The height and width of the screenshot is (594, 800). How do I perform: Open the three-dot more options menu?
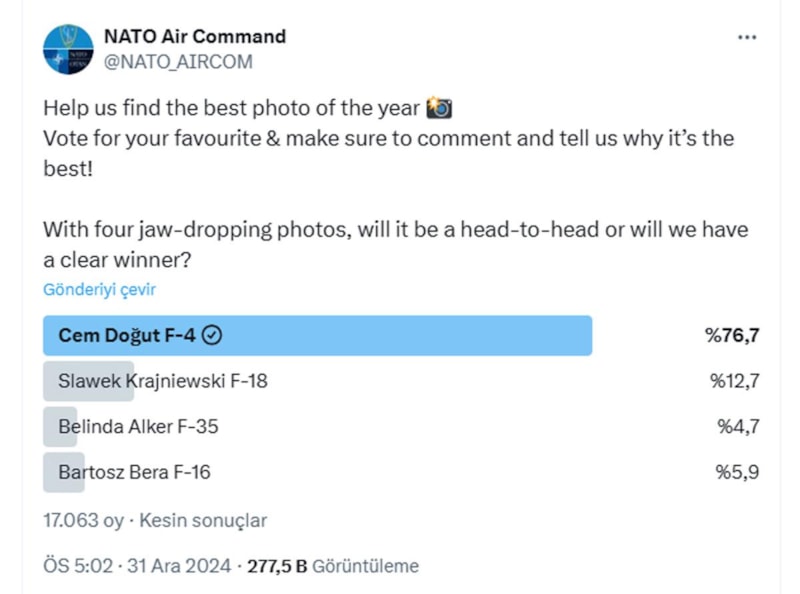747,37
